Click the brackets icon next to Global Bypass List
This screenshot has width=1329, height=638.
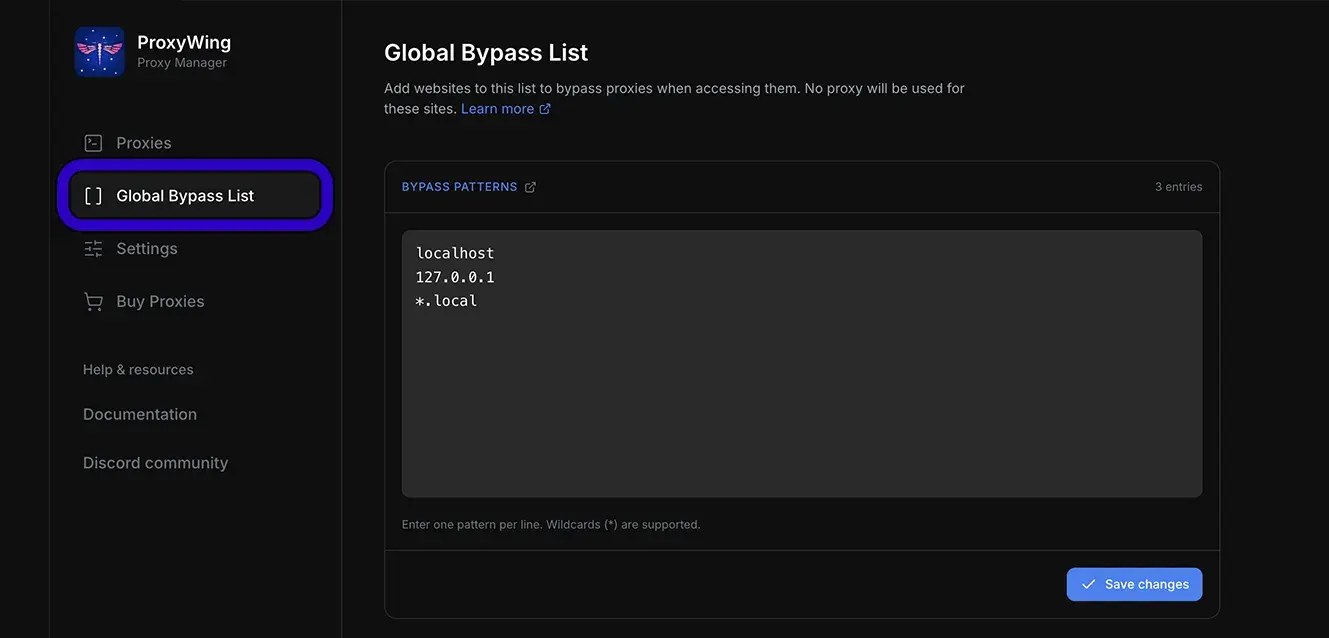[91, 194]
